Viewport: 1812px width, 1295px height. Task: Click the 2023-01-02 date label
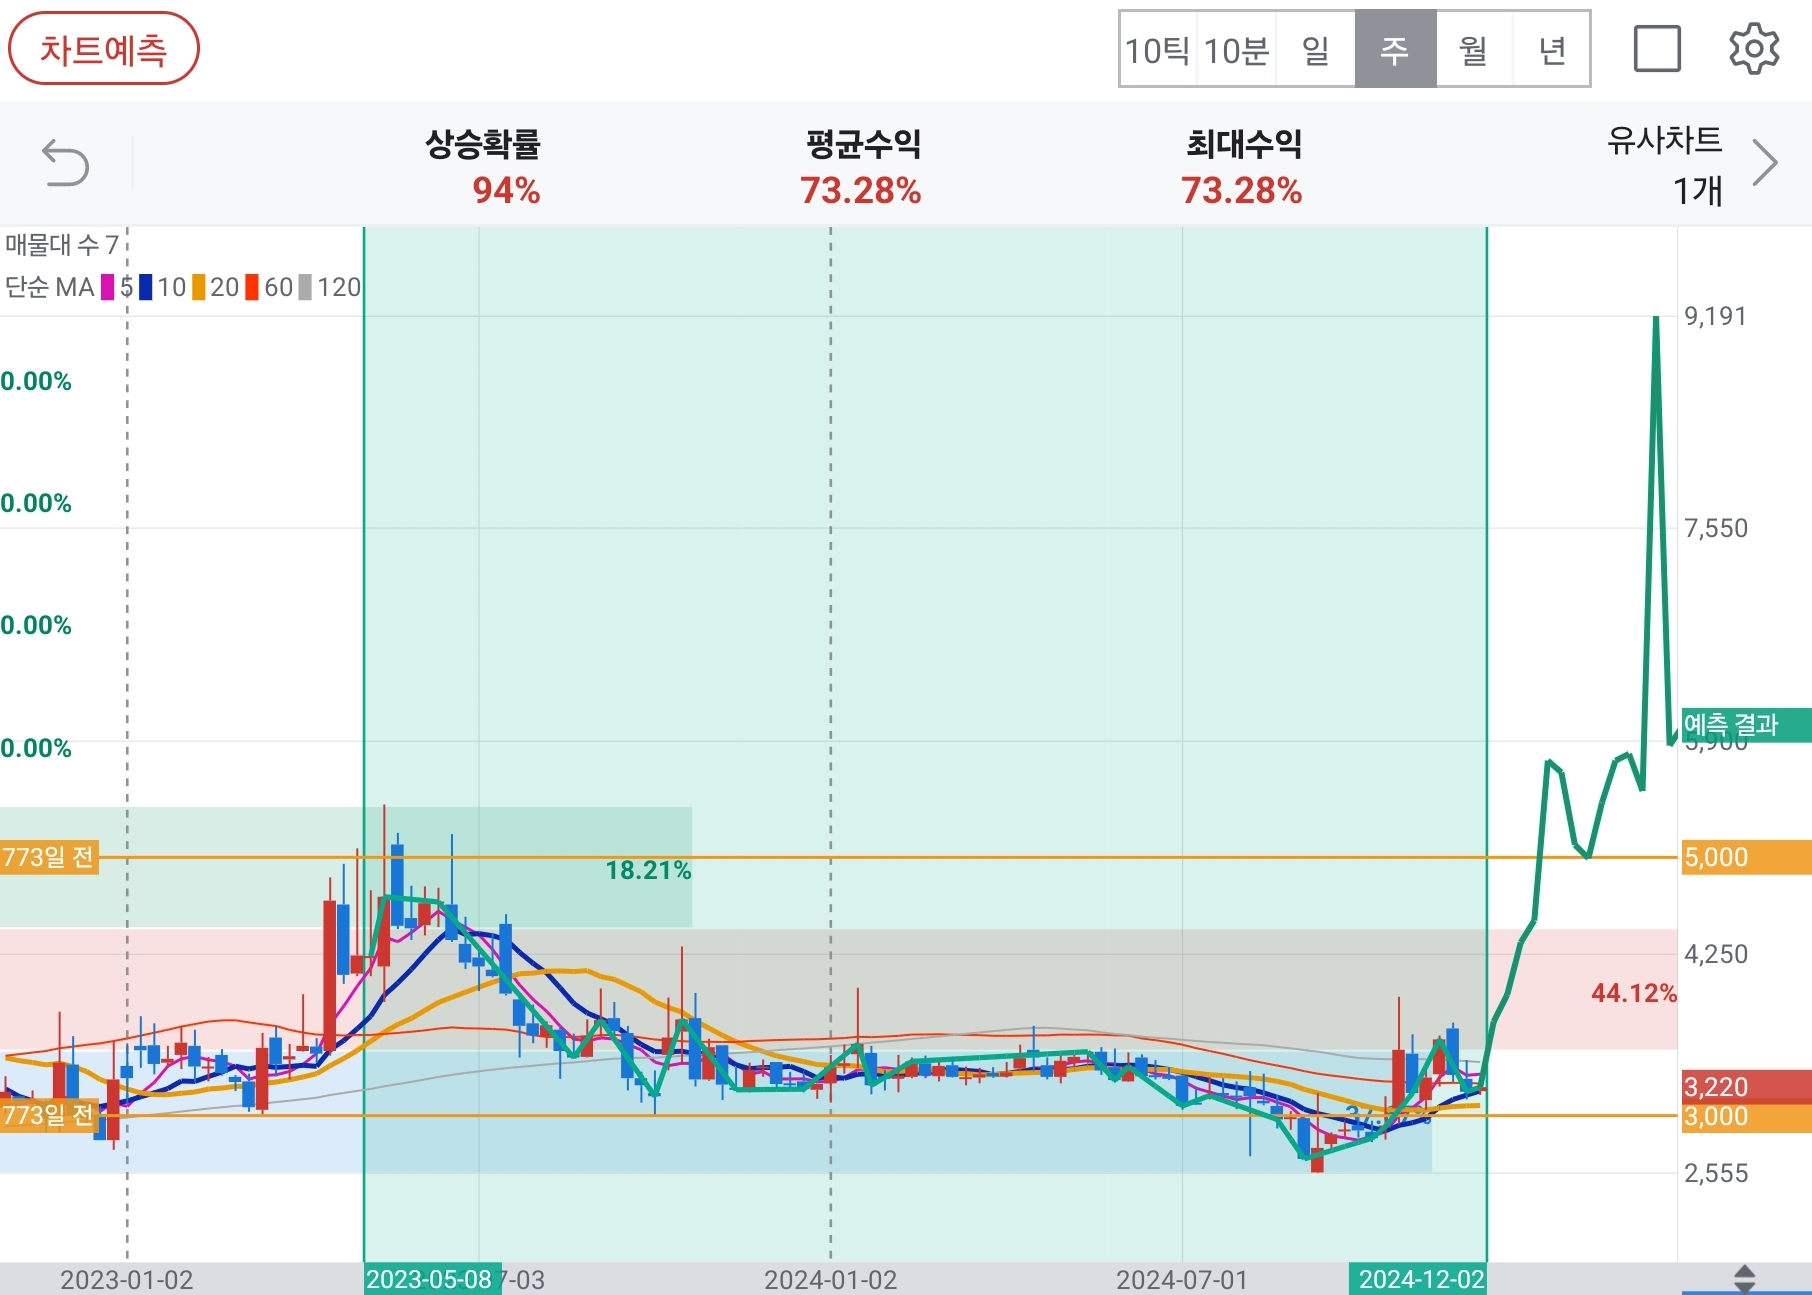(127, 1280)
